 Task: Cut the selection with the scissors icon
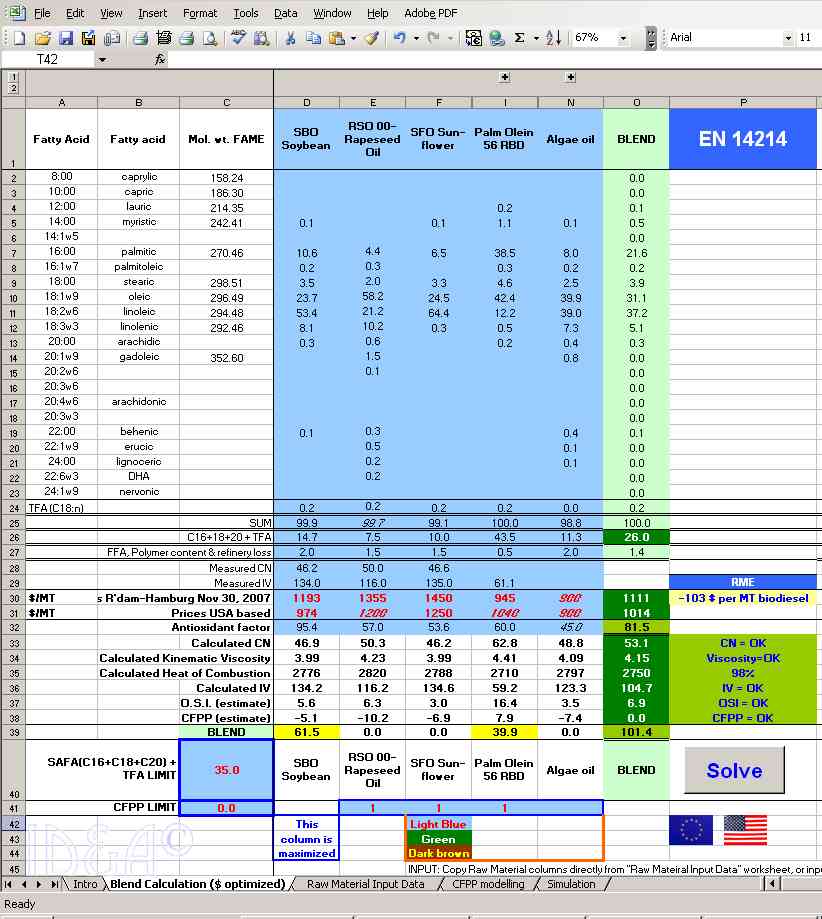290,39
